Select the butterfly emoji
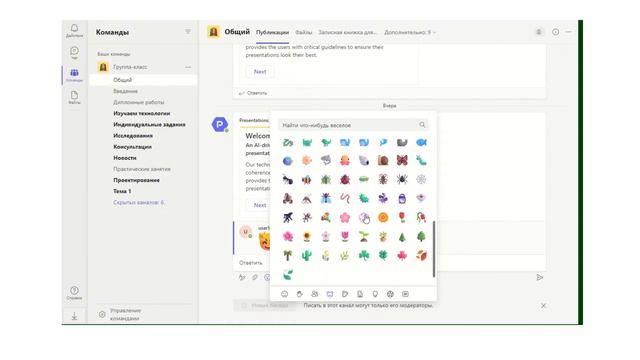640x360 pixels. (402, 160)
